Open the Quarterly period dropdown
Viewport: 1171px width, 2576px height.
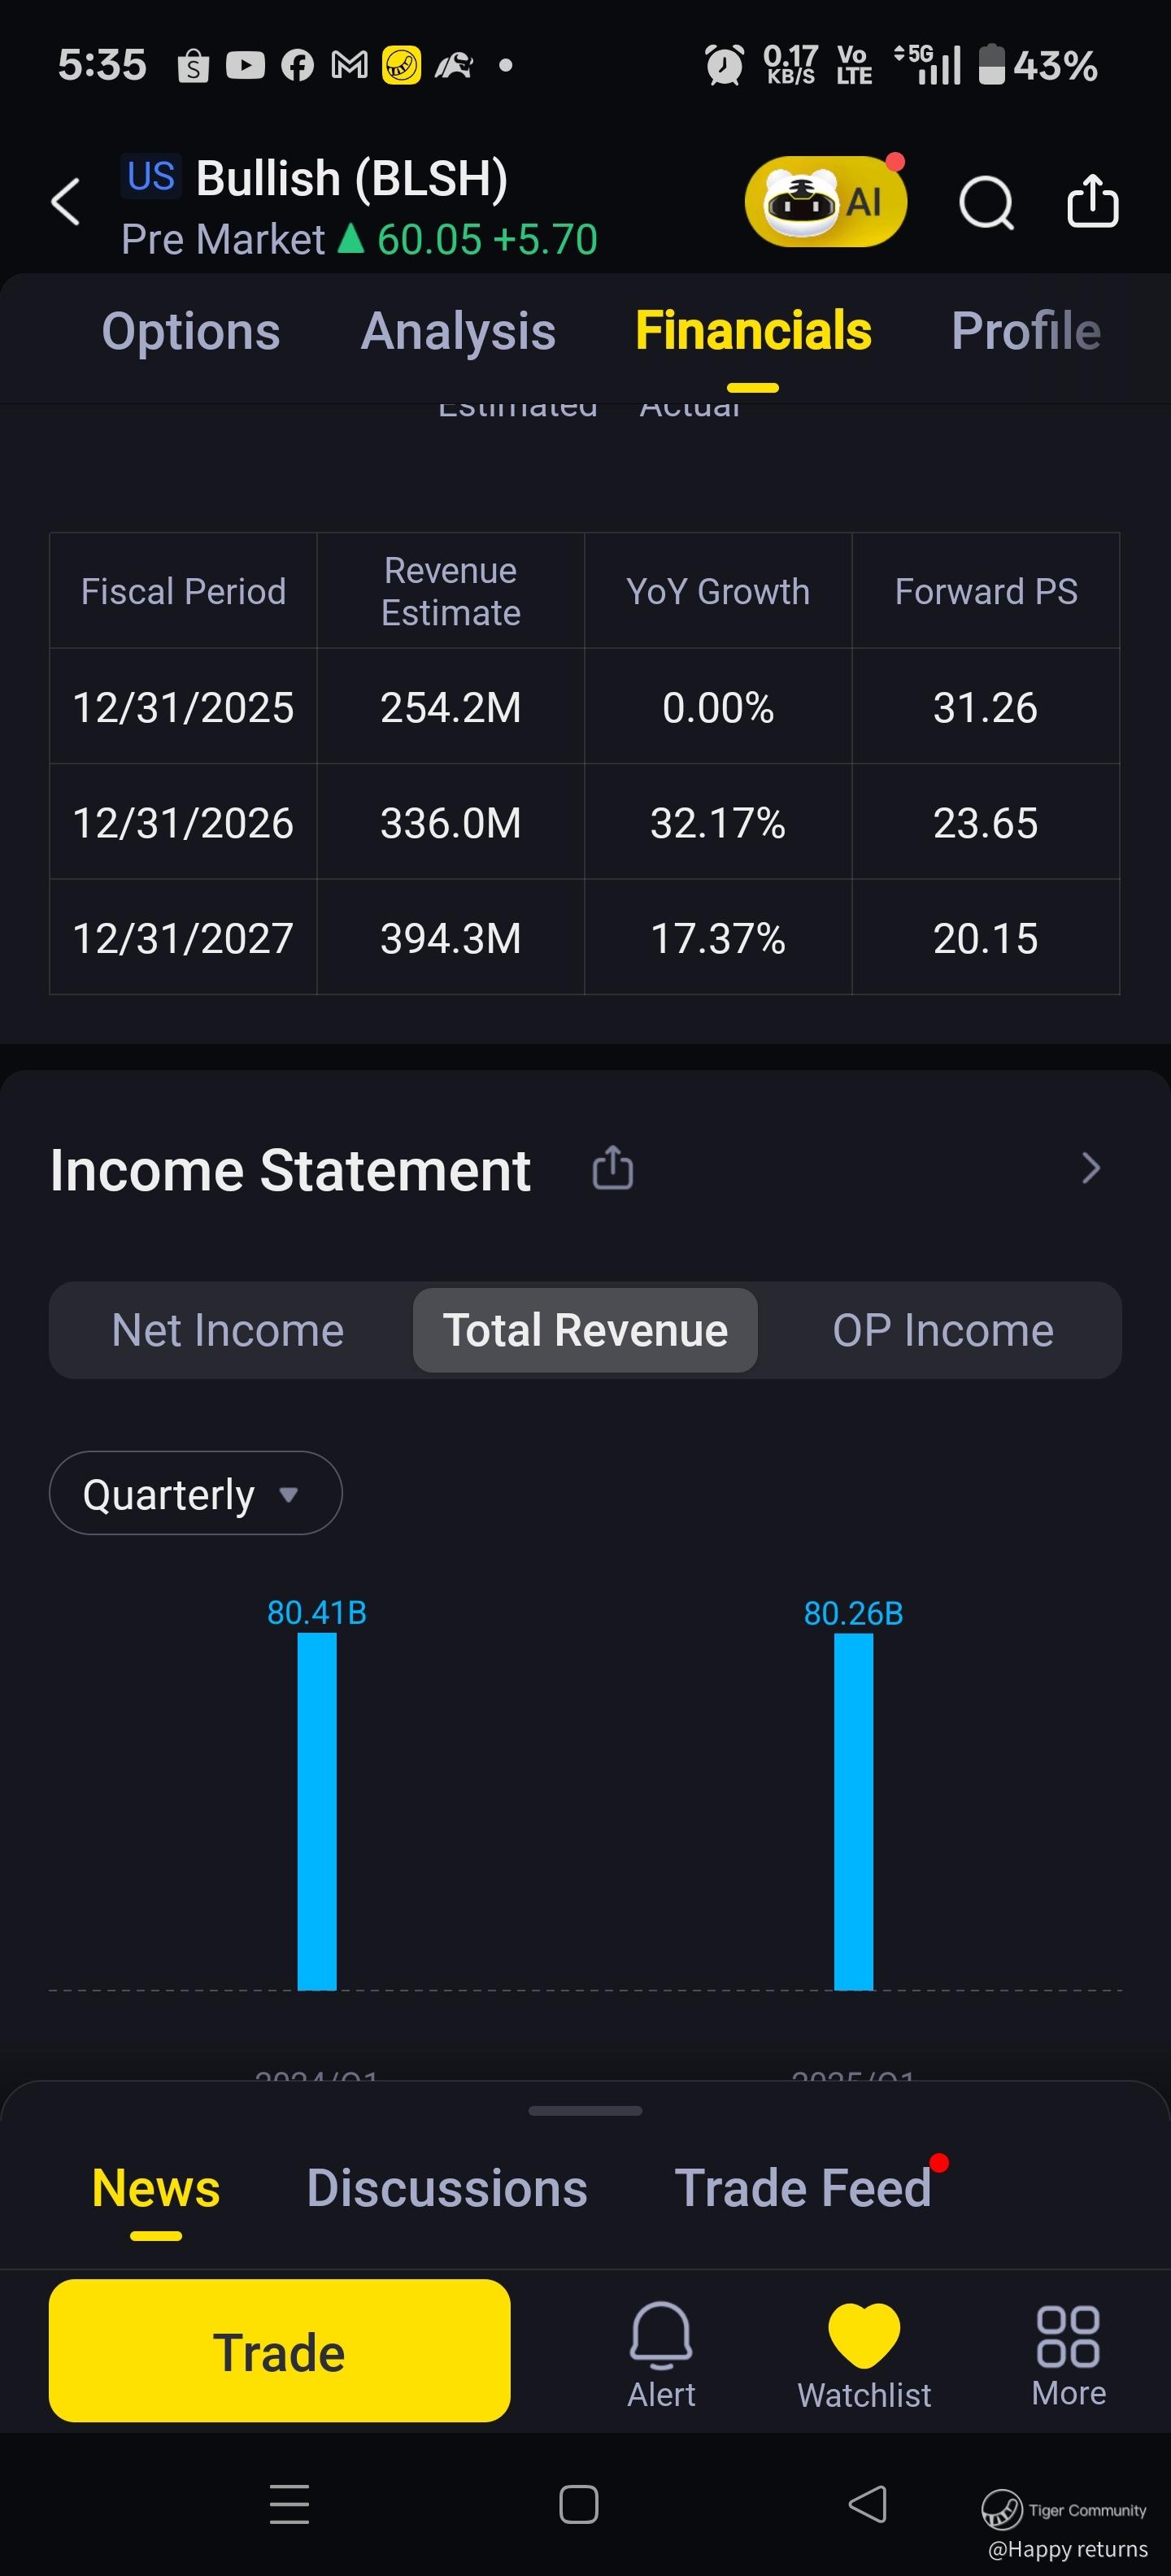(195, 1493)
